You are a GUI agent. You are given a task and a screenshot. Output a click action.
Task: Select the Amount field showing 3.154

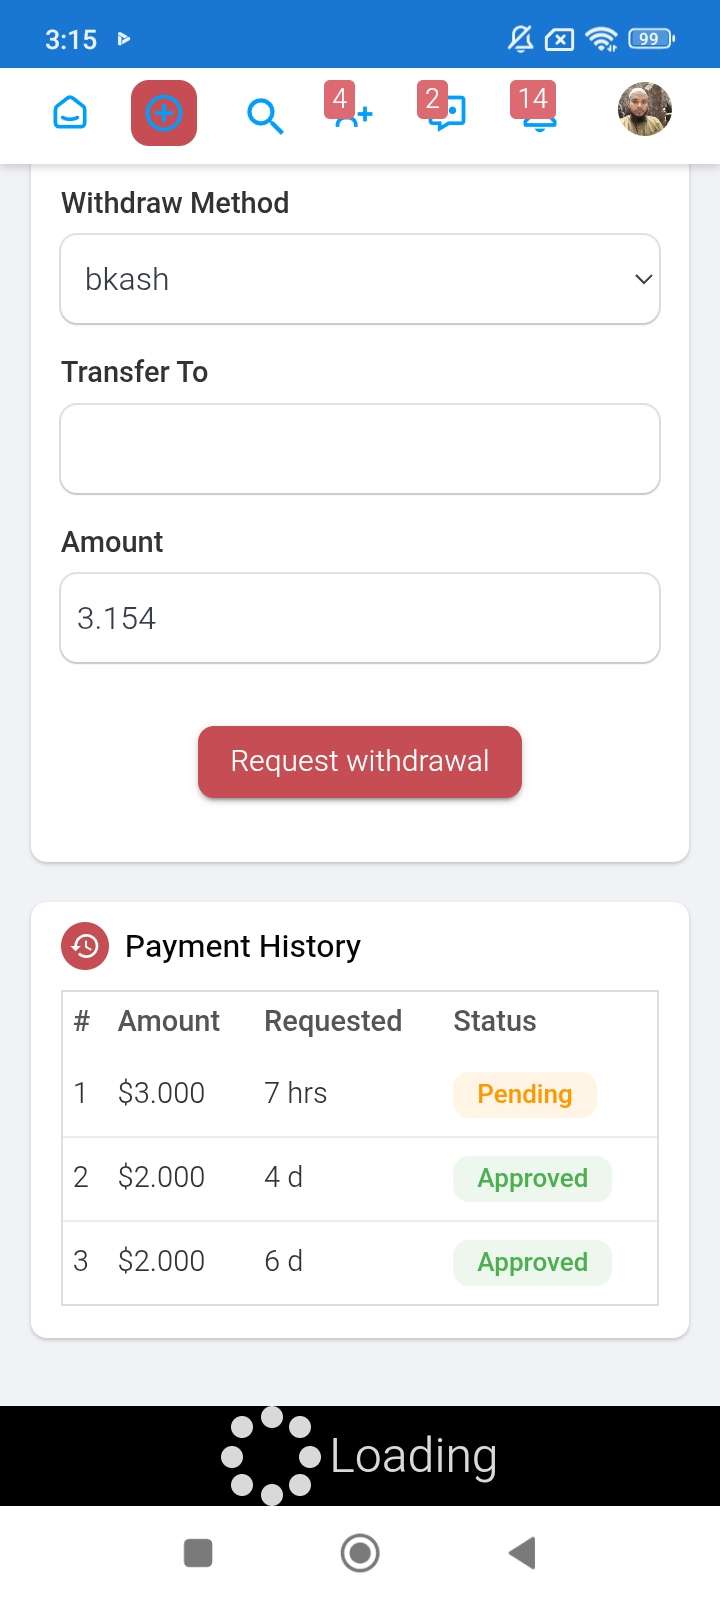(360, 618)
